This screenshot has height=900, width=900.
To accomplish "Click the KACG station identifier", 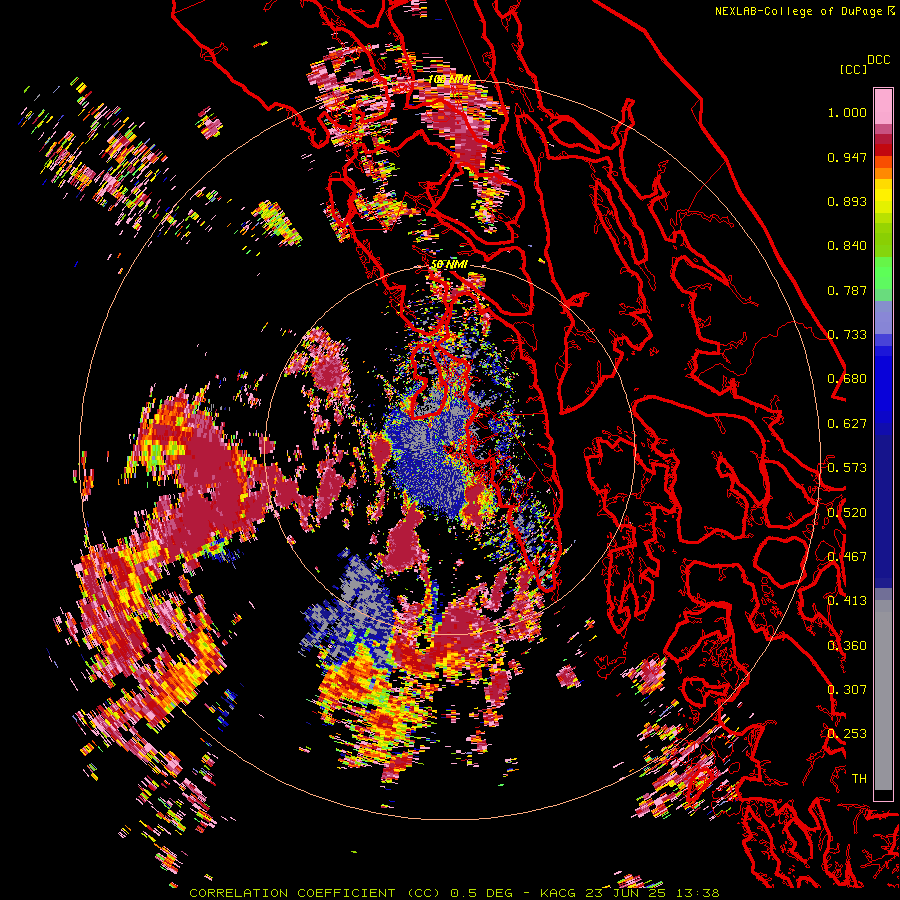I will click(x=560, y=893).
